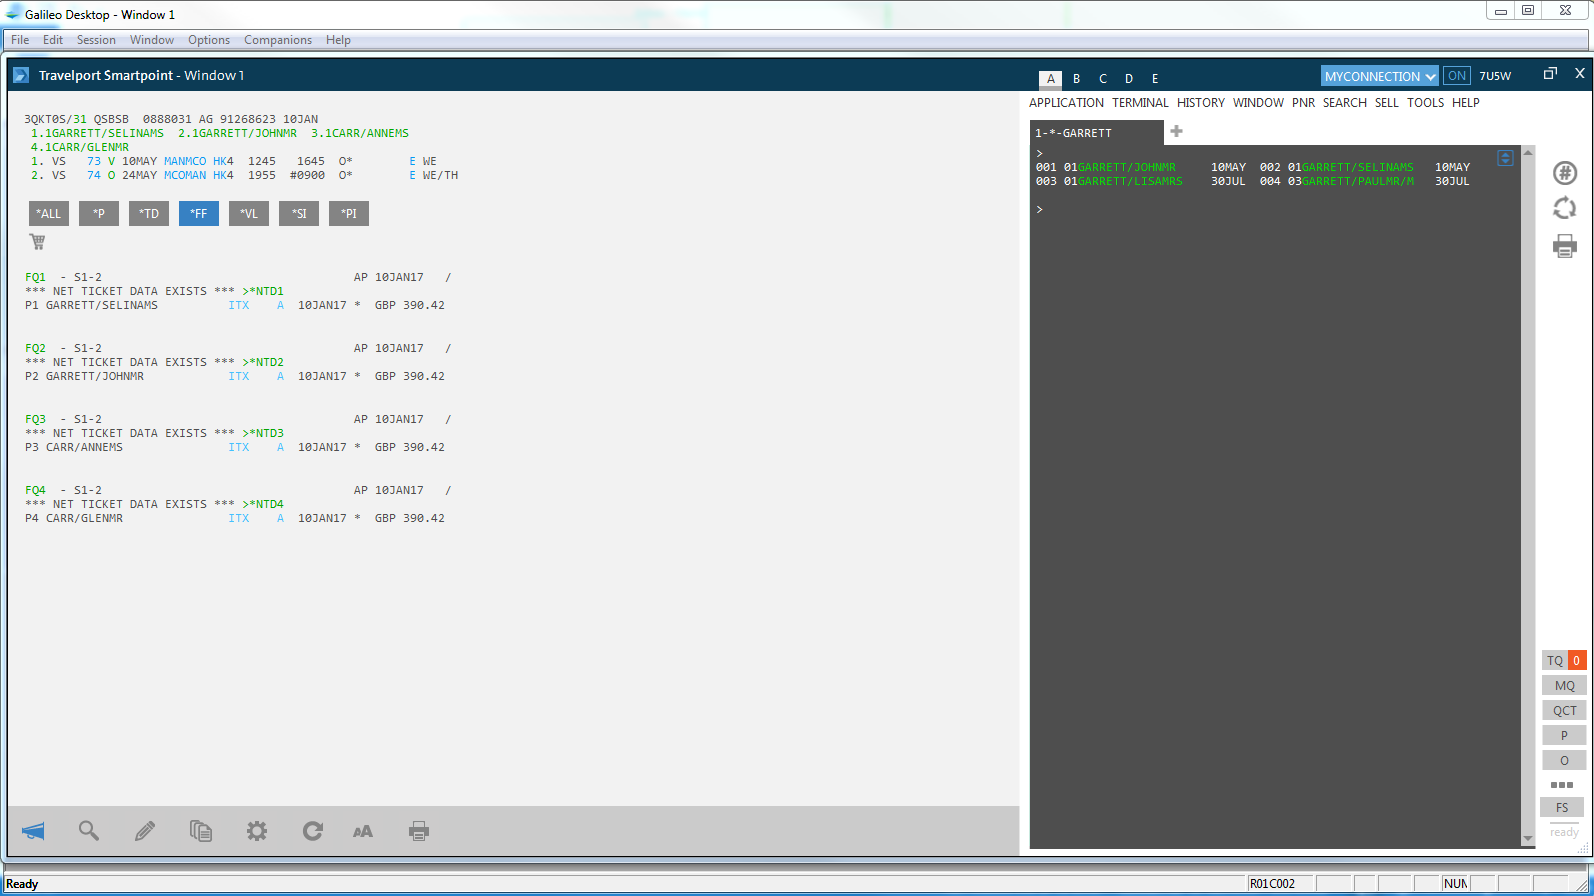
Task: Open the gear settings icon
Action: pyautogui.click(x=257, y=831)
